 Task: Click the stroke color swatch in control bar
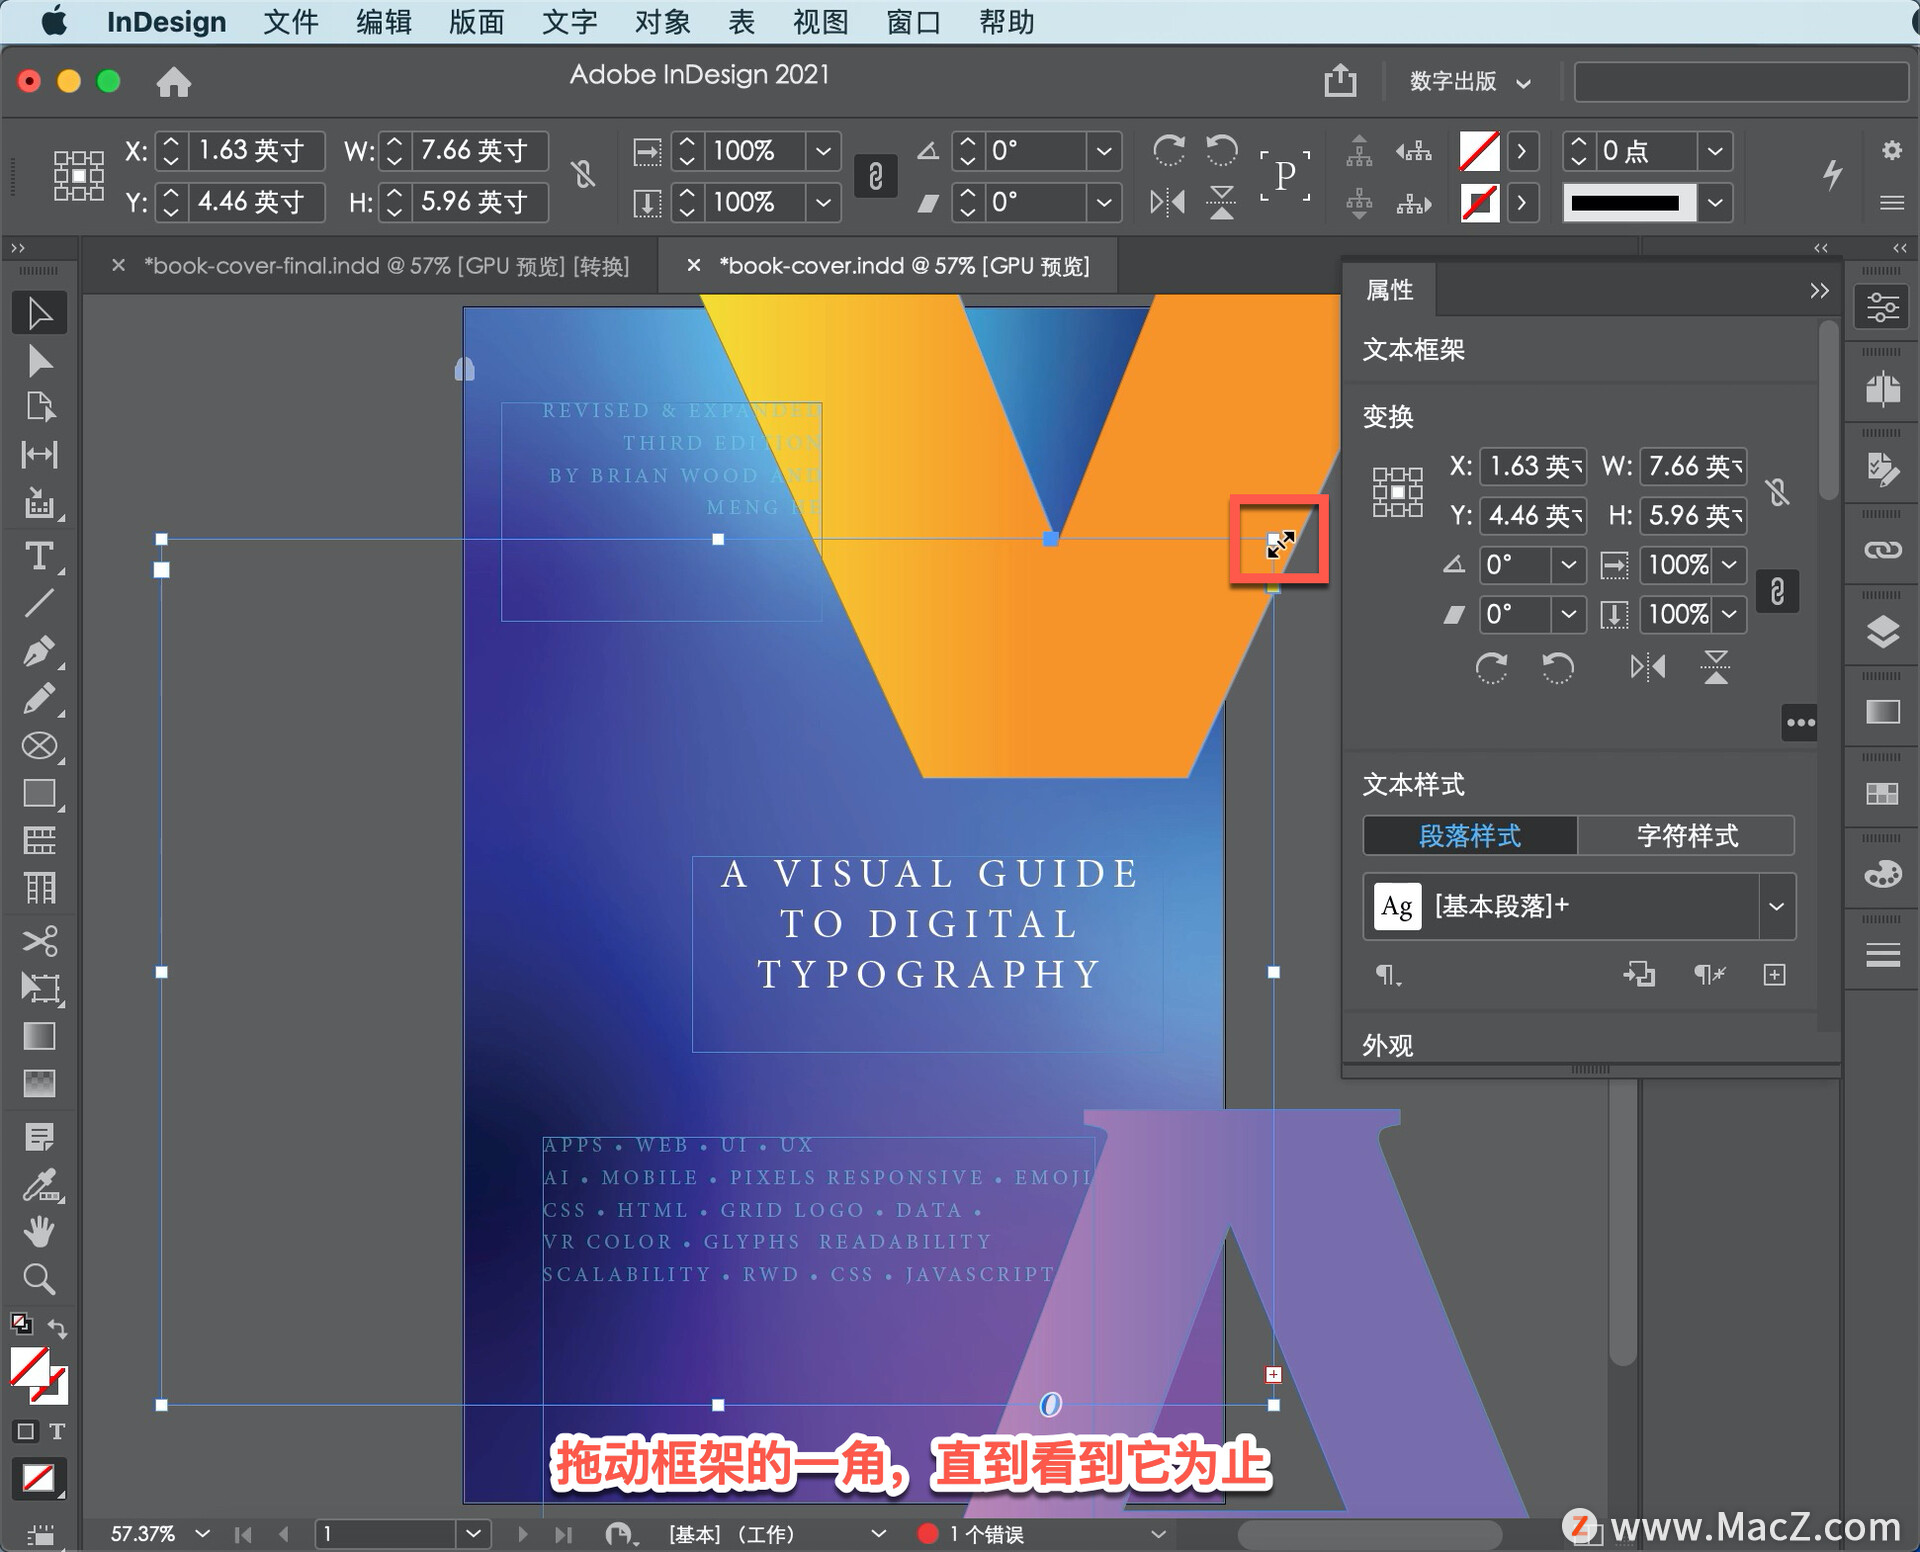(1479, 203)
